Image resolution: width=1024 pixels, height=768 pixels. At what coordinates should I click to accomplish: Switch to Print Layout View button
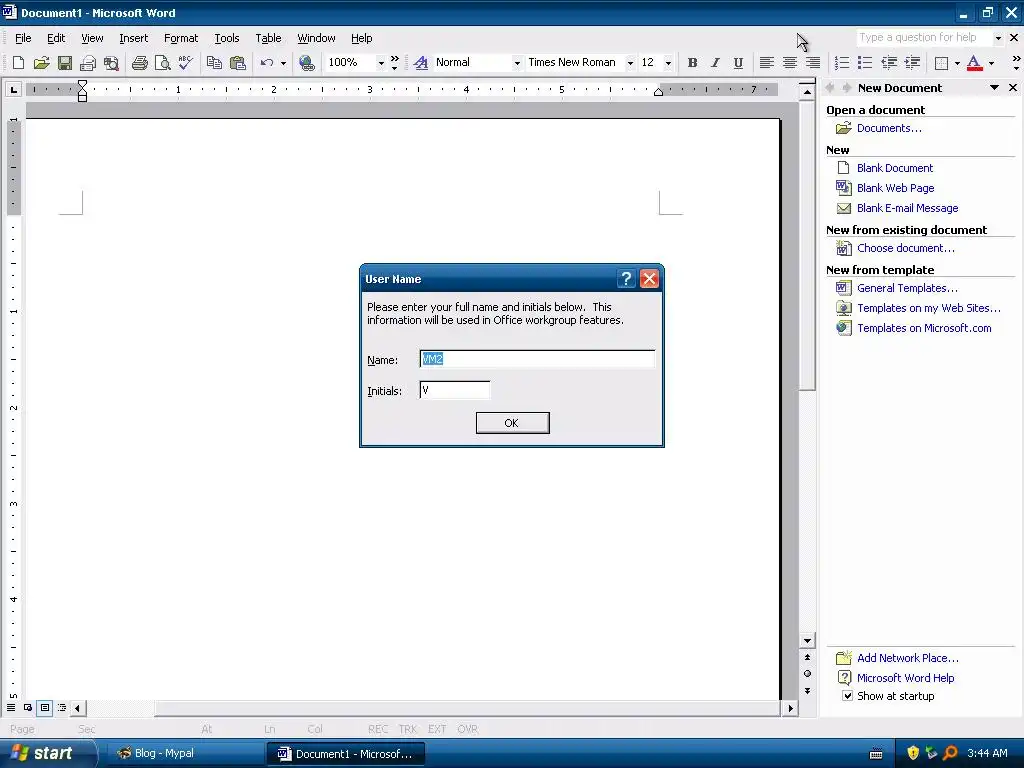(44, 707)
